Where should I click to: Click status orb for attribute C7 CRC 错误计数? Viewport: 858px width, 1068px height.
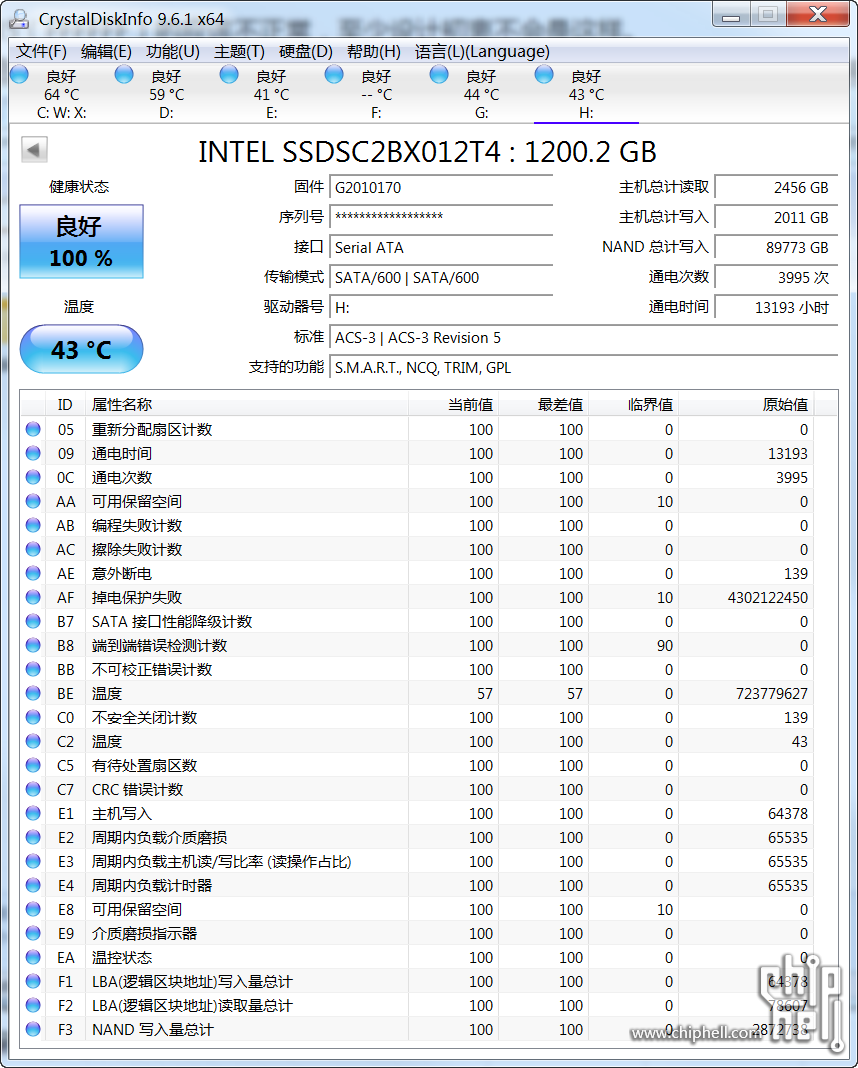click(33, 789)
